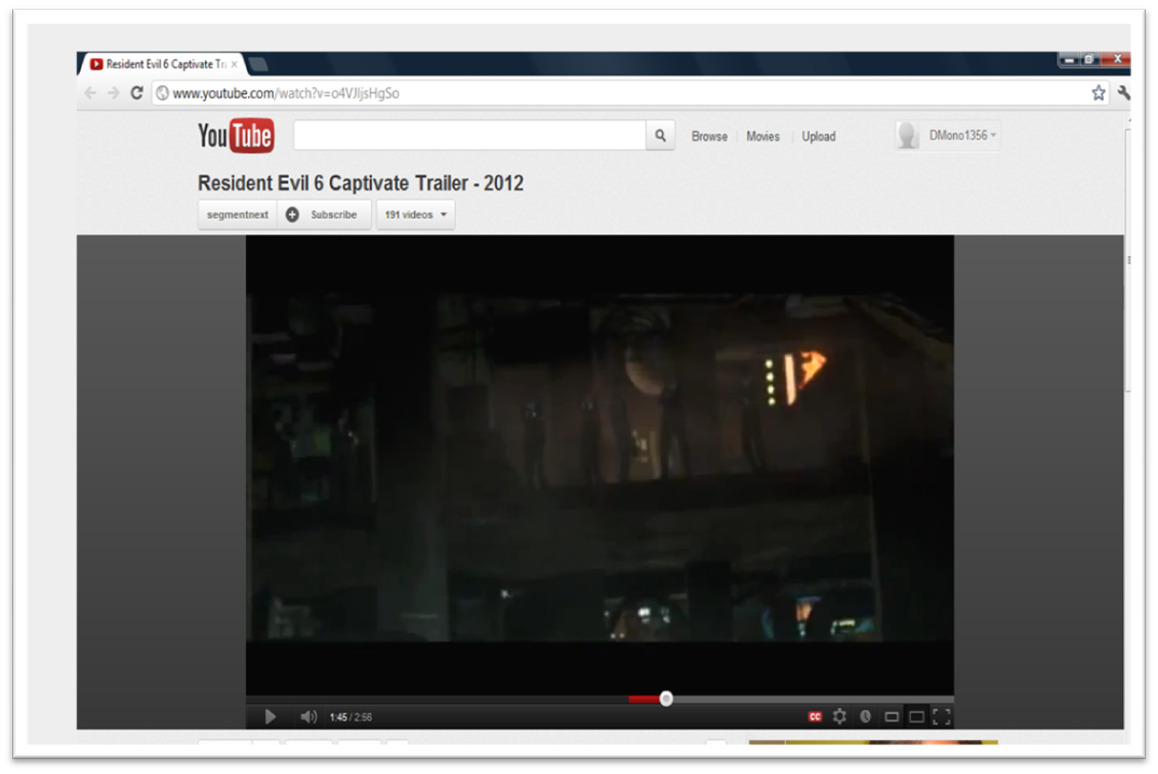Open the Movies menu item
The height and width of the screenshot is (774, 1158).
coord(762,137)
